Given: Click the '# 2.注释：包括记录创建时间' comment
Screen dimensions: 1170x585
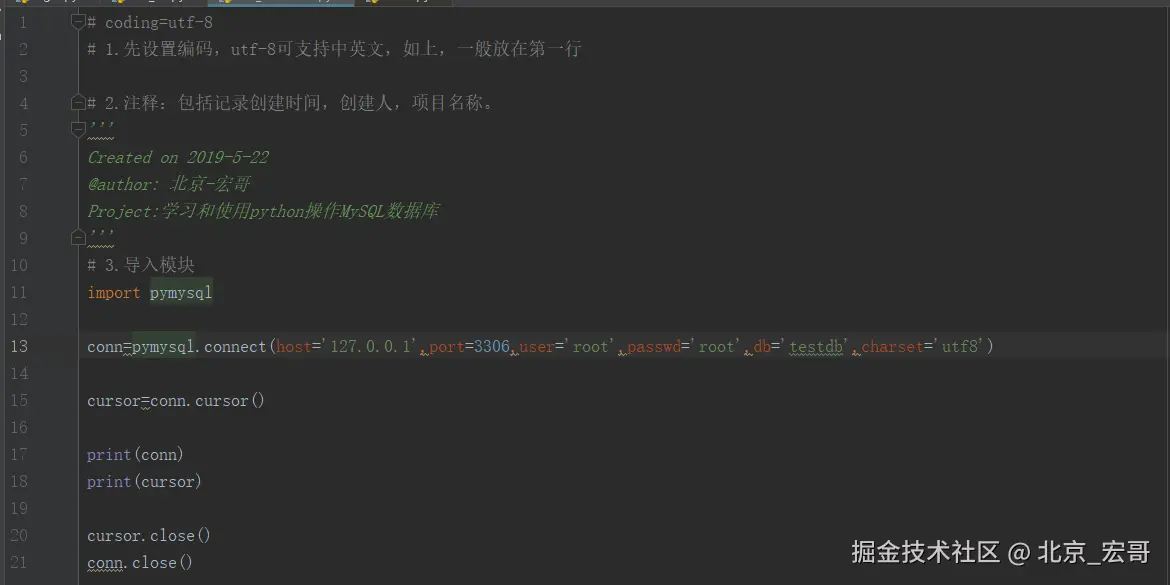Looking at the screenshot, I should pyautogui.click(x=290, y=103).
